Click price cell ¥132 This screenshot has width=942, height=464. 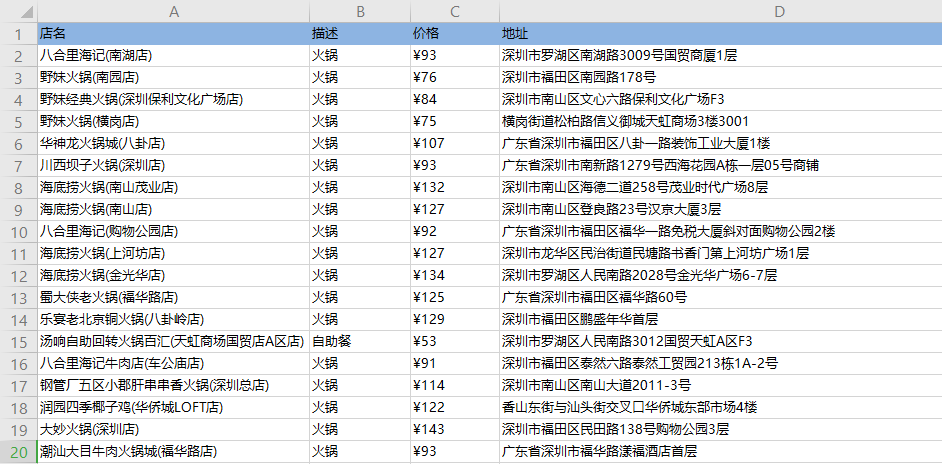coord(455,188)
